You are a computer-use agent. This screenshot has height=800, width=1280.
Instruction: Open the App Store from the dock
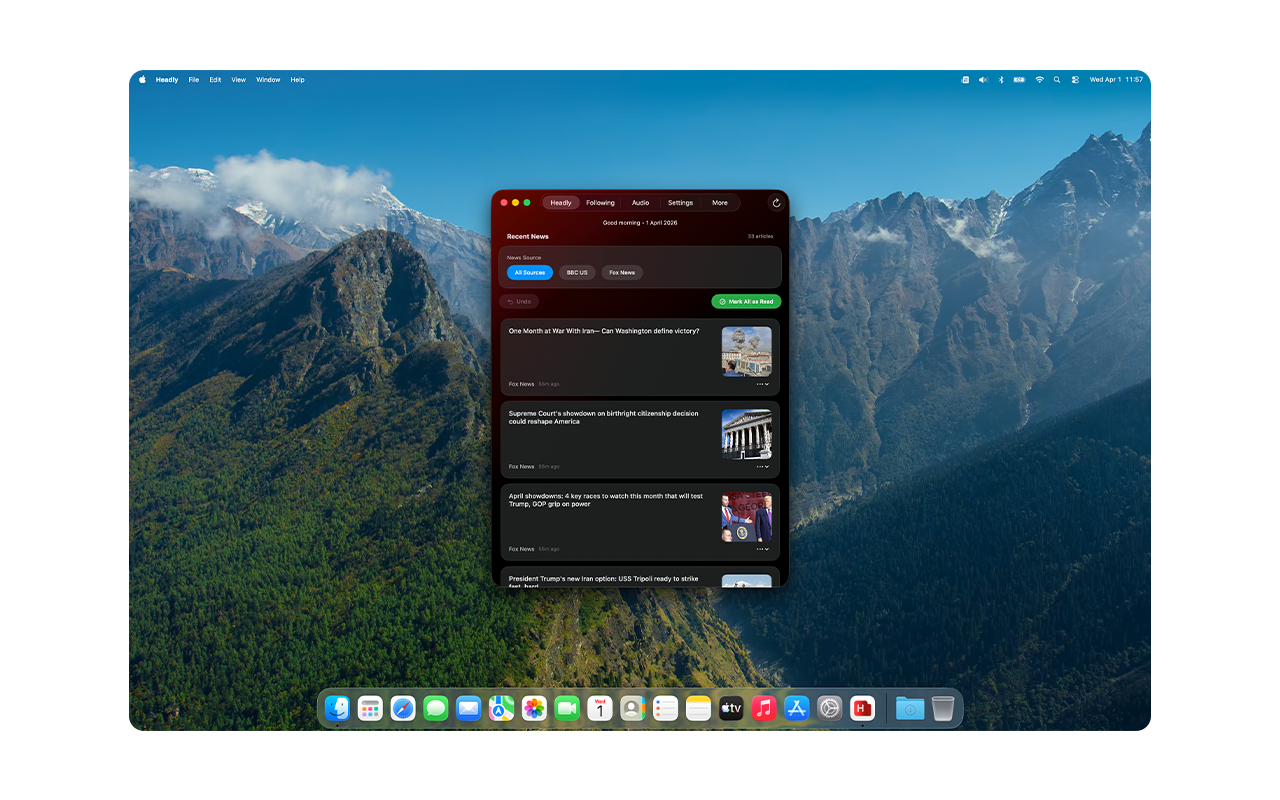797,709
